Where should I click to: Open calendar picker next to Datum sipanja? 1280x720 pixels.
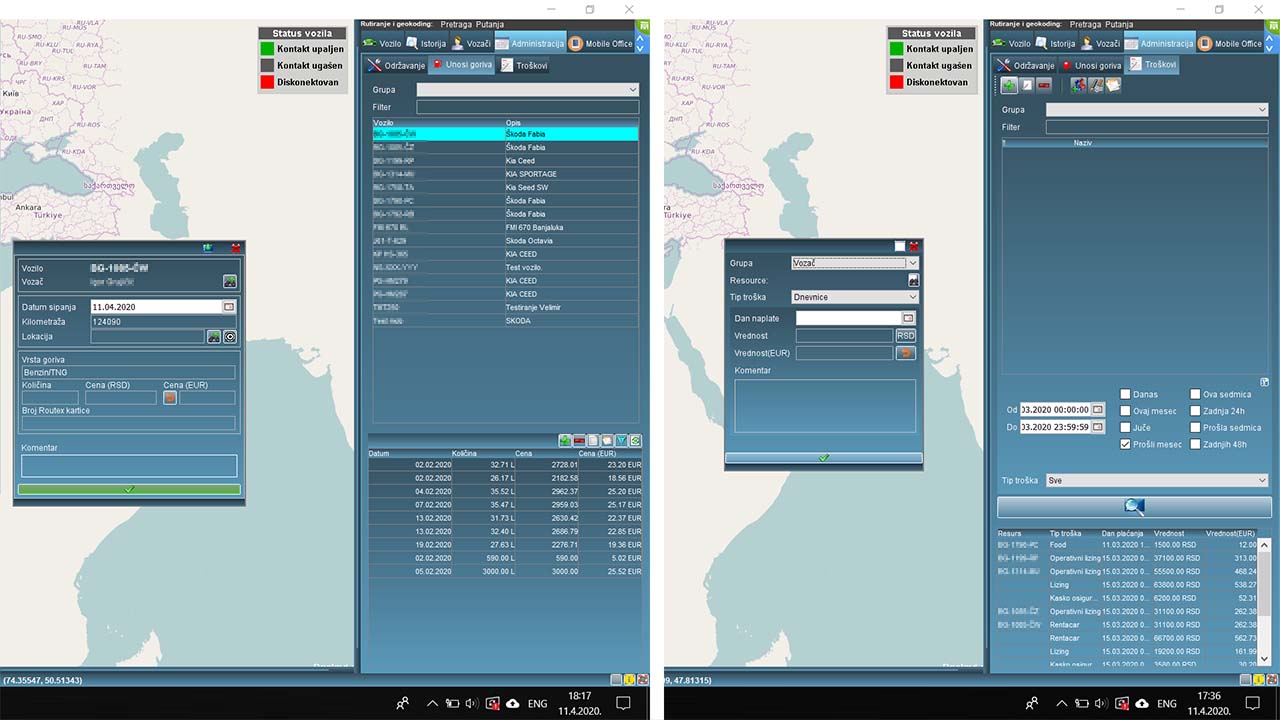[229, 307]
